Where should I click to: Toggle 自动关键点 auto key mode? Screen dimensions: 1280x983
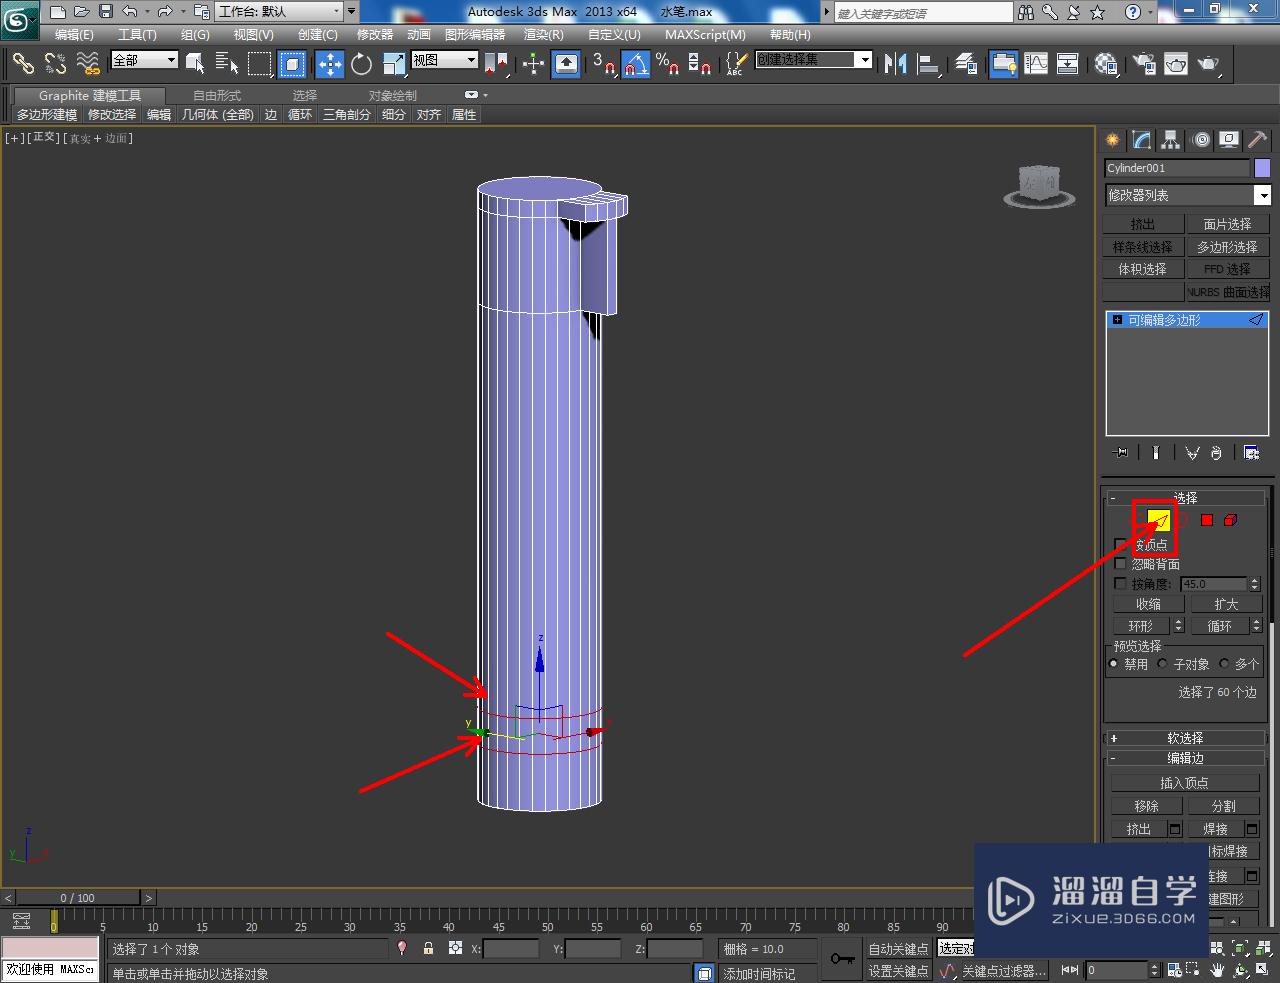point(899,948)
